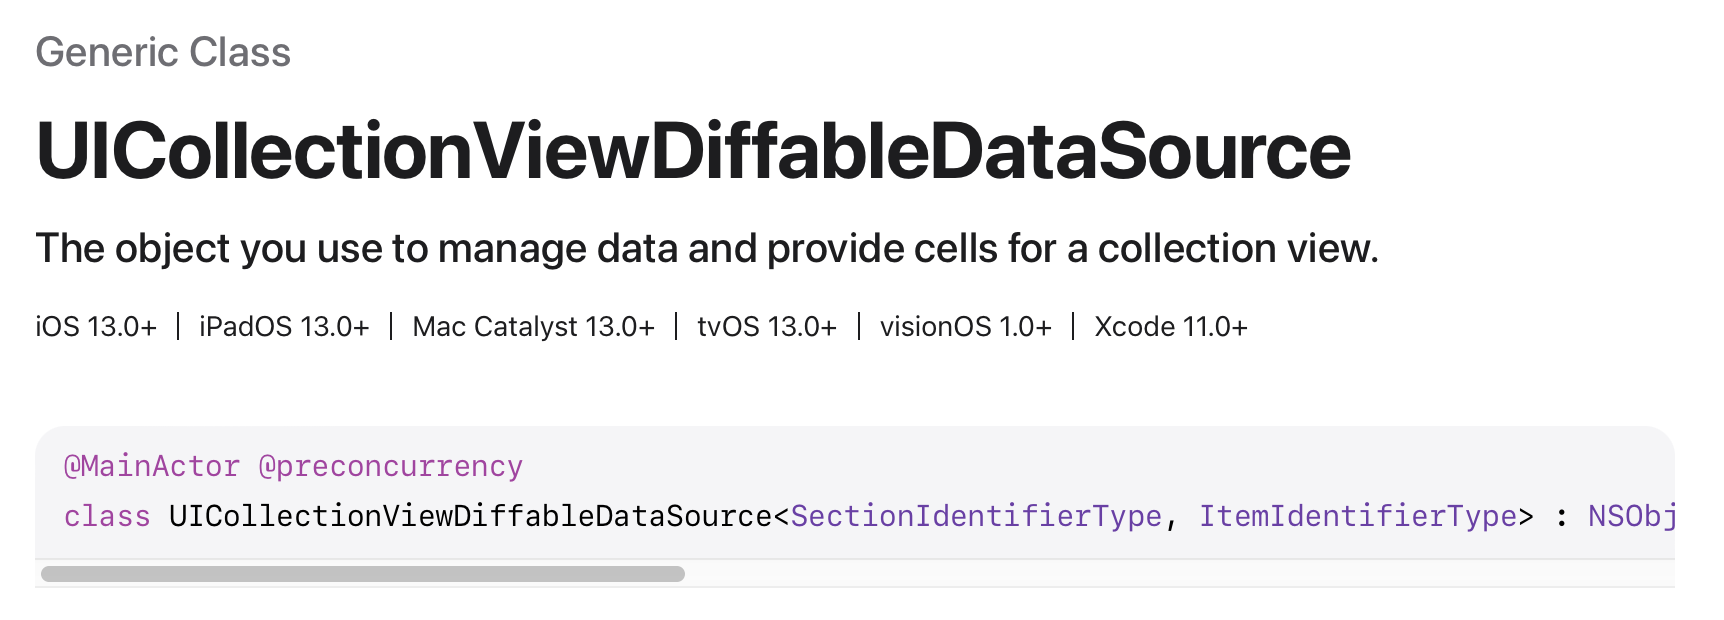Click the abstract sentence about managing data
Viewport: 1724px width, 620px height.
(x=707, y=248)
